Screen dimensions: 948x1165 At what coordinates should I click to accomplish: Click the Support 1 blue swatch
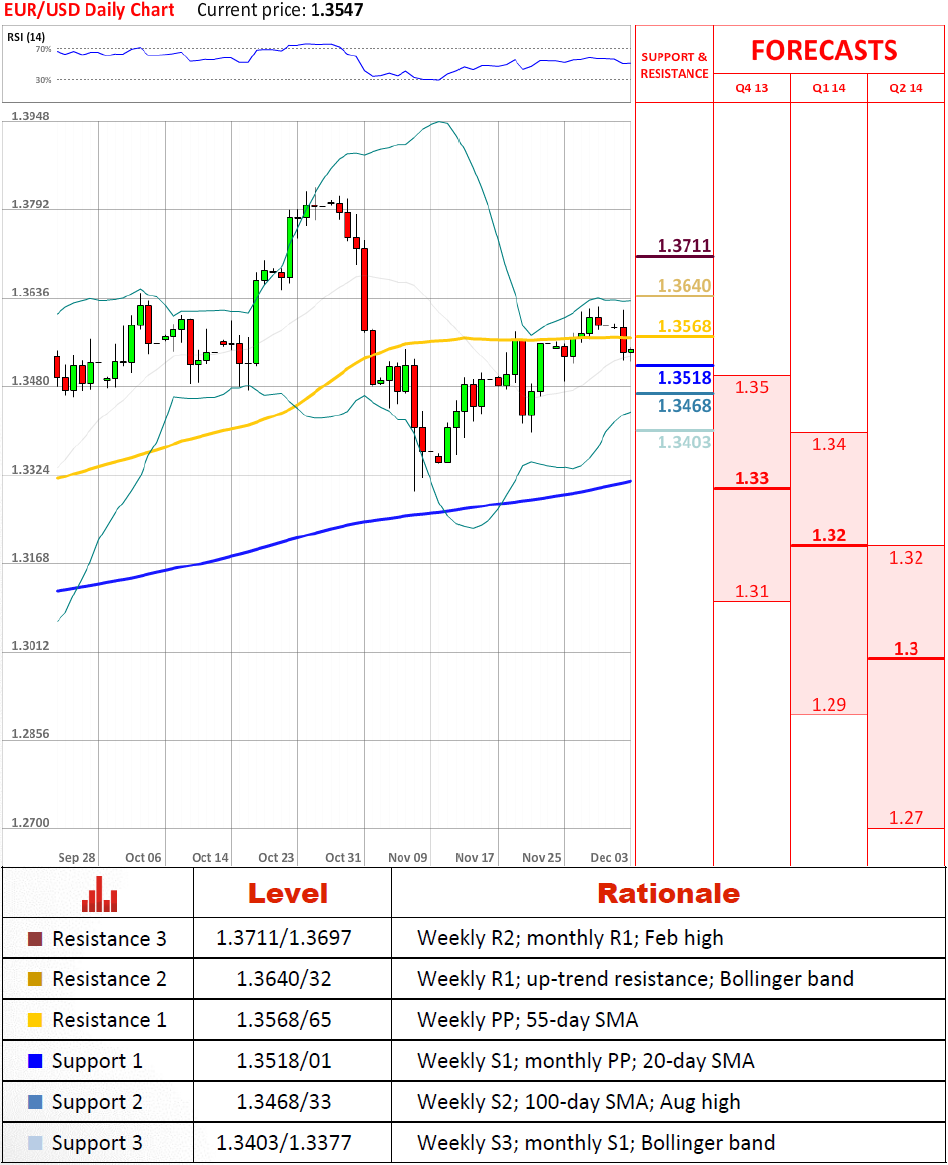pyautogui.click(x=35, y=1061)
